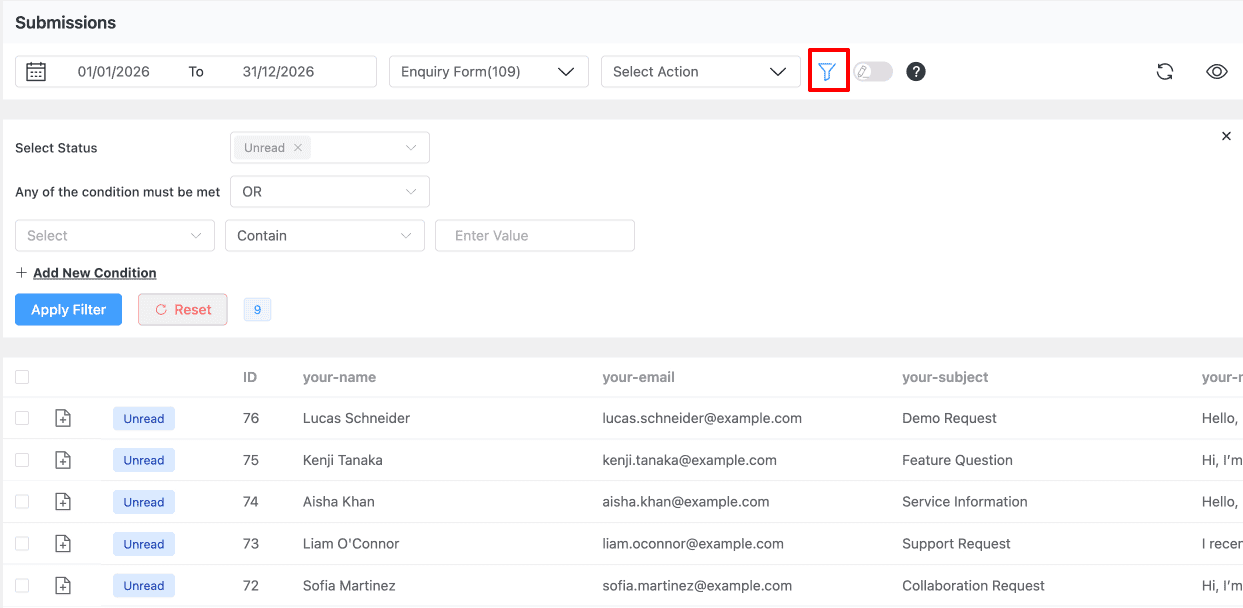Toggle the edit mode switch
Screen dimensions: 1243x608
point(873,72)
